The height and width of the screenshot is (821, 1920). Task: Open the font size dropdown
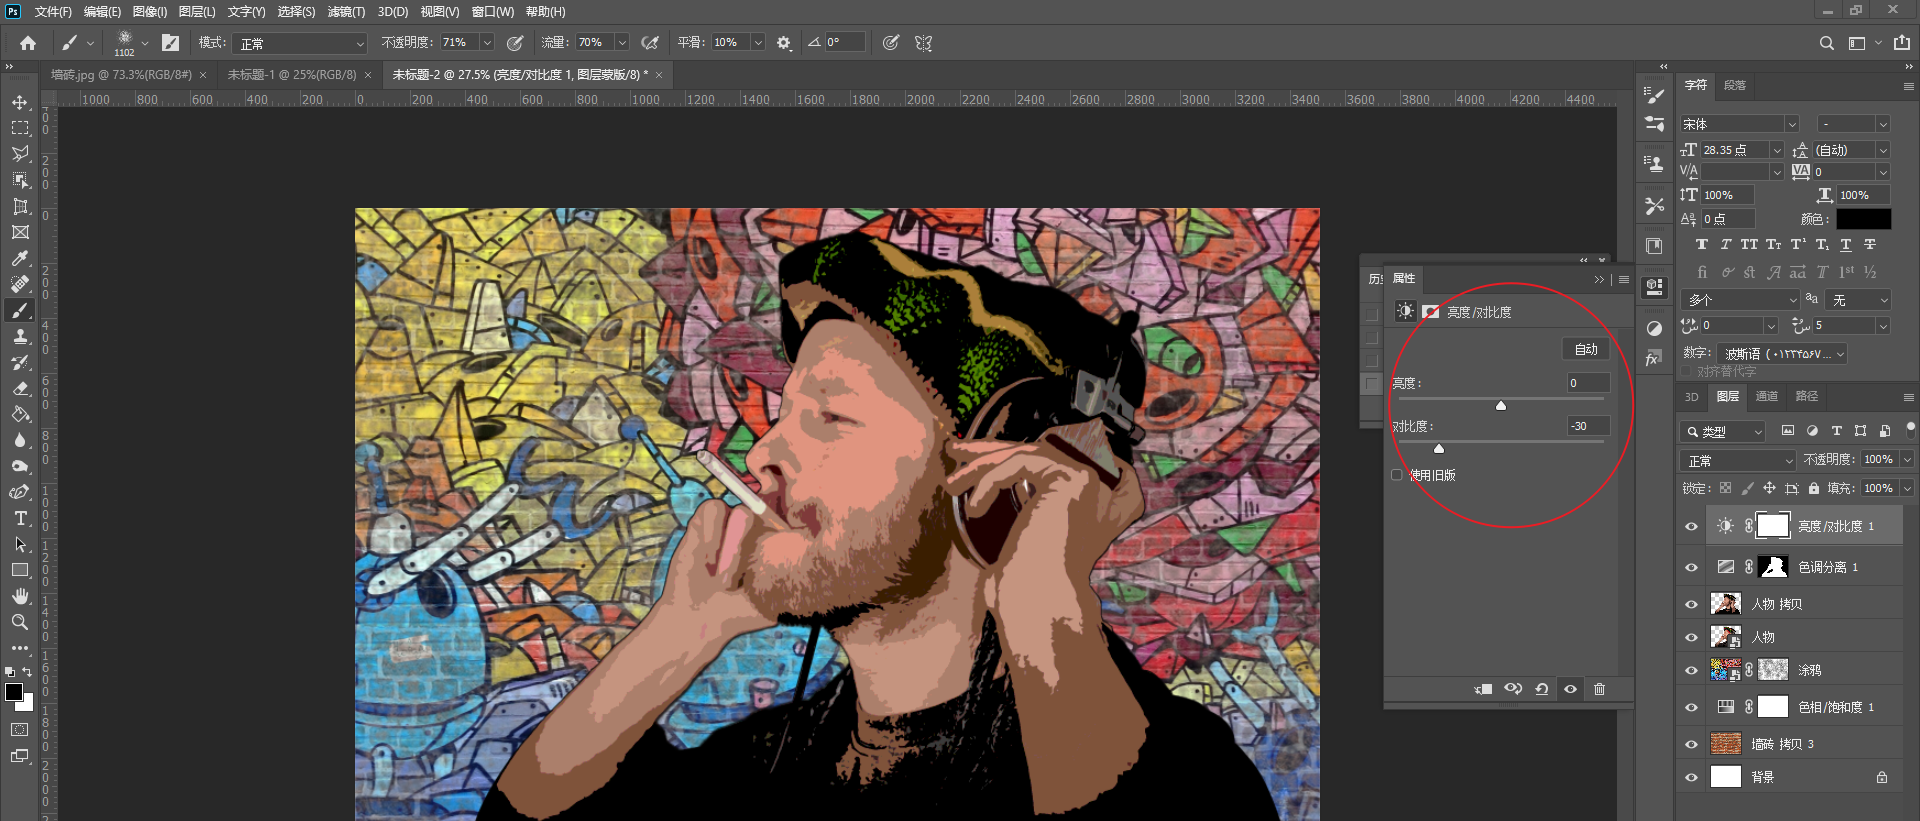coord(1777,150)
